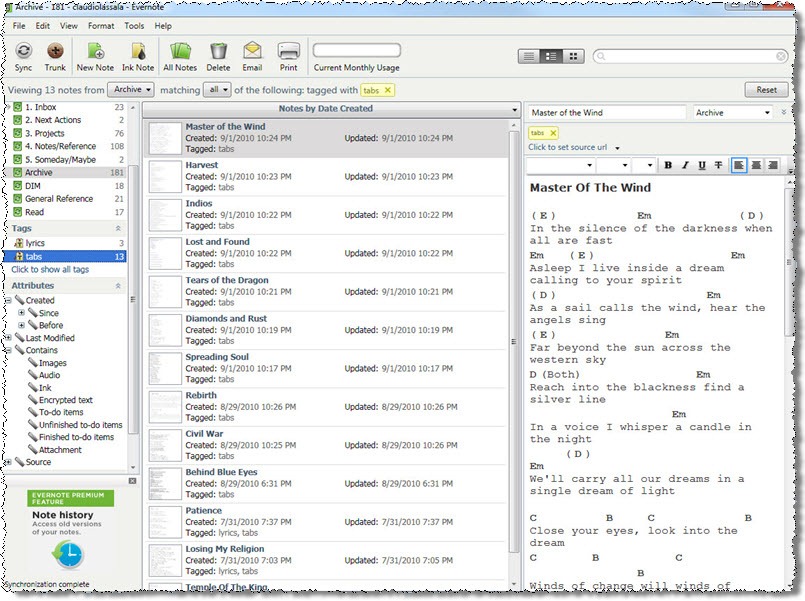The width and height of the screenshot is (805, 601).
Task: Close the Evernote Premium feature panel
Action: [x=132, y=481]
